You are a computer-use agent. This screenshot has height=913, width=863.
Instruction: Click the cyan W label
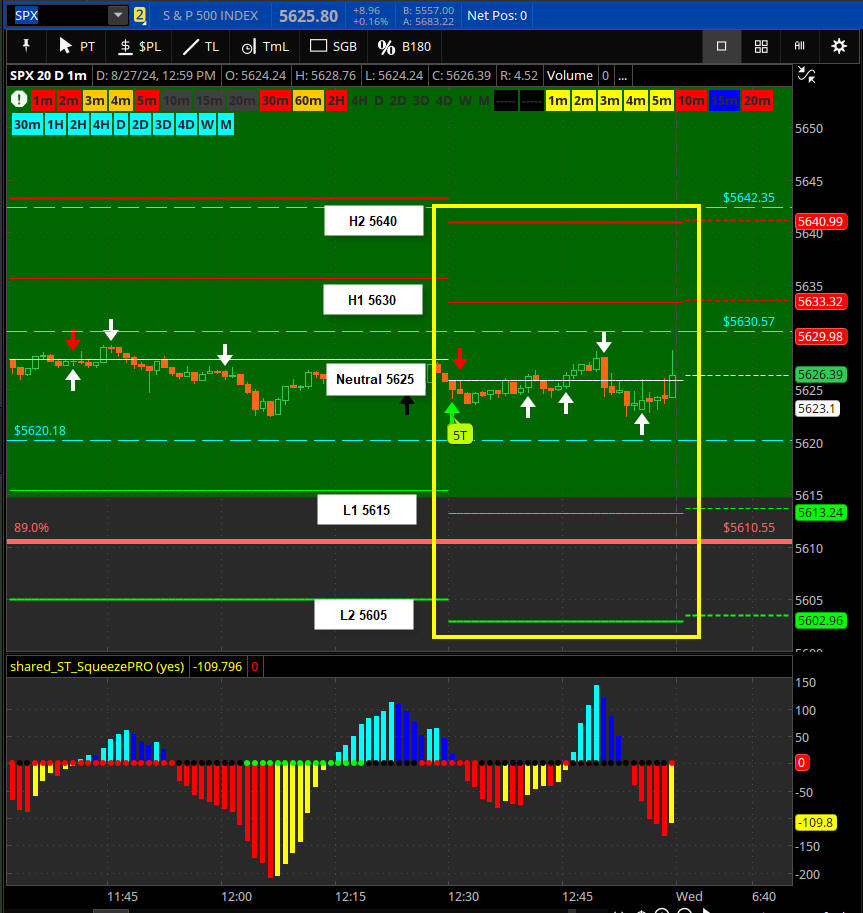click(207, 125)
